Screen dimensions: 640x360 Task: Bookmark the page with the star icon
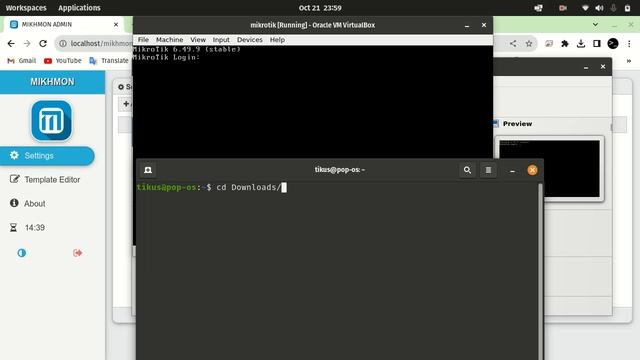click(x=529, y=43)
